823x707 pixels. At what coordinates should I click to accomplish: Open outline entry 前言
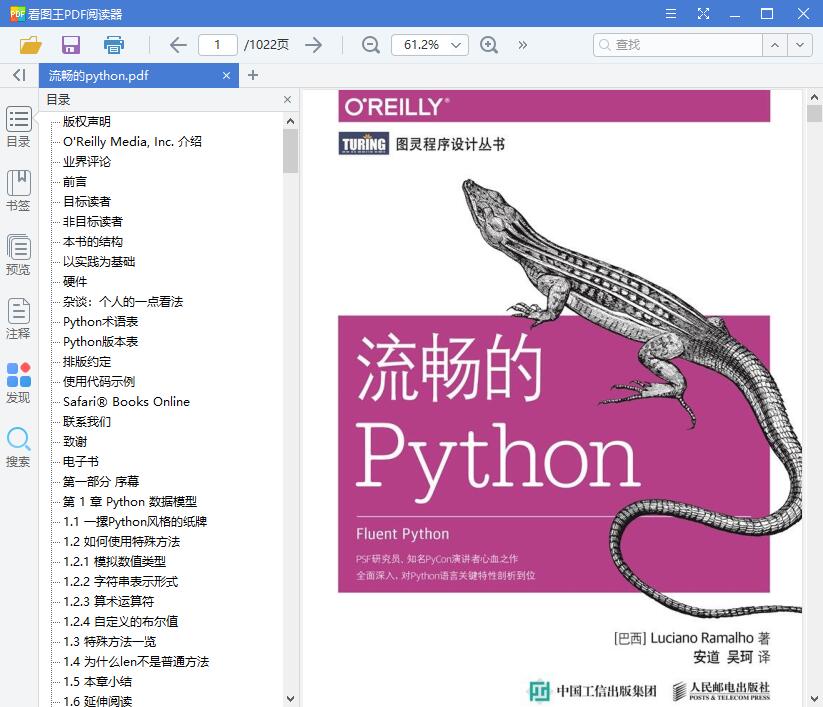[75, 182]
